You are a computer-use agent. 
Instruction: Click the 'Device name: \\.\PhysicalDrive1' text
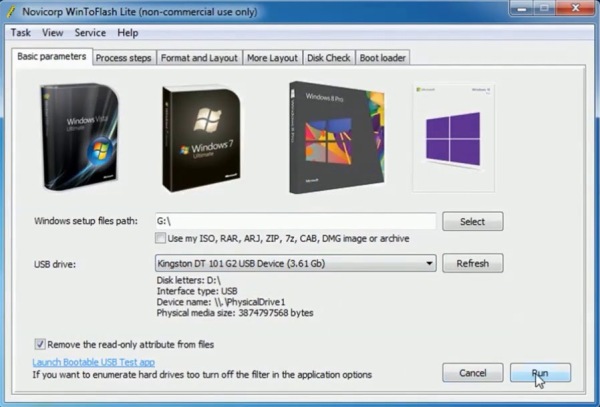coord(221,302)
